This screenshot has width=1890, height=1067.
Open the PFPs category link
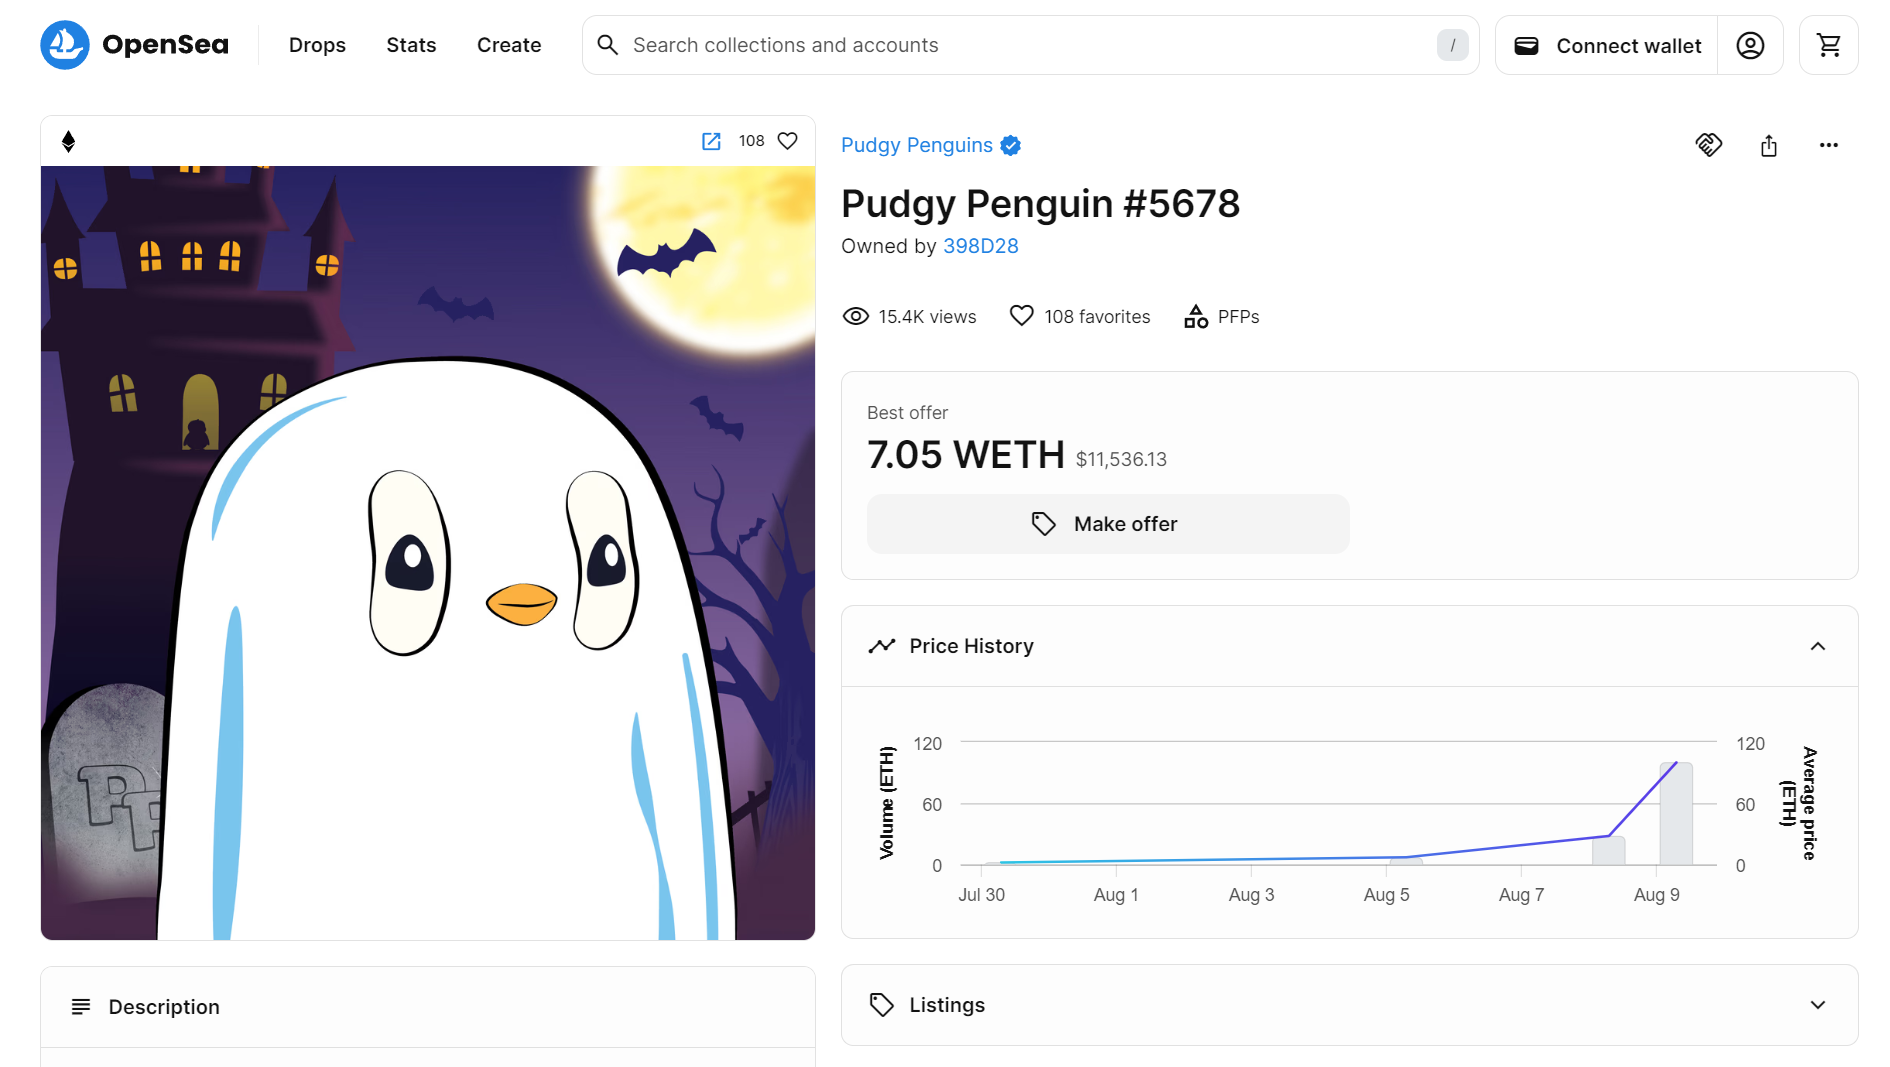click(x=1238, y=316)
